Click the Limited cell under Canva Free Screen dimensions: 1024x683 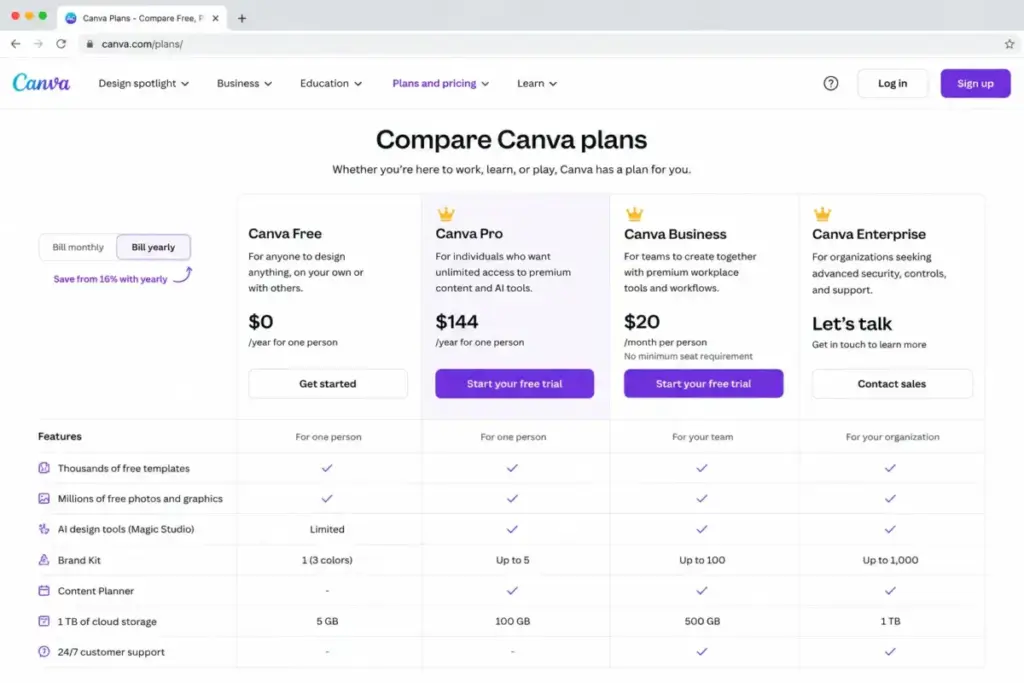pyautogui.click(x=327, y=529)
